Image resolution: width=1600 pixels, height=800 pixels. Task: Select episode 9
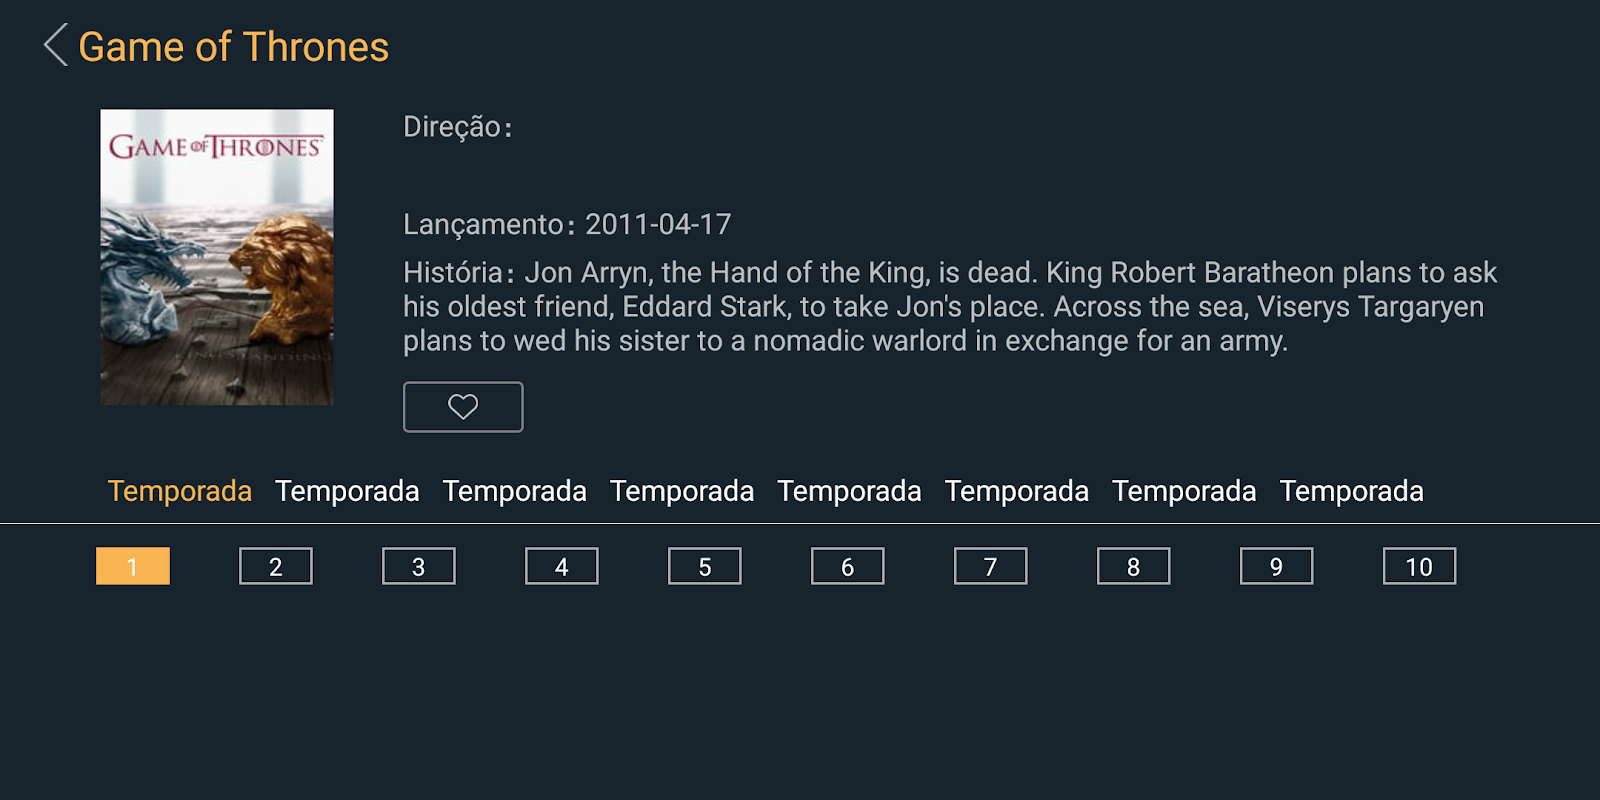[x=1277, y=566]
